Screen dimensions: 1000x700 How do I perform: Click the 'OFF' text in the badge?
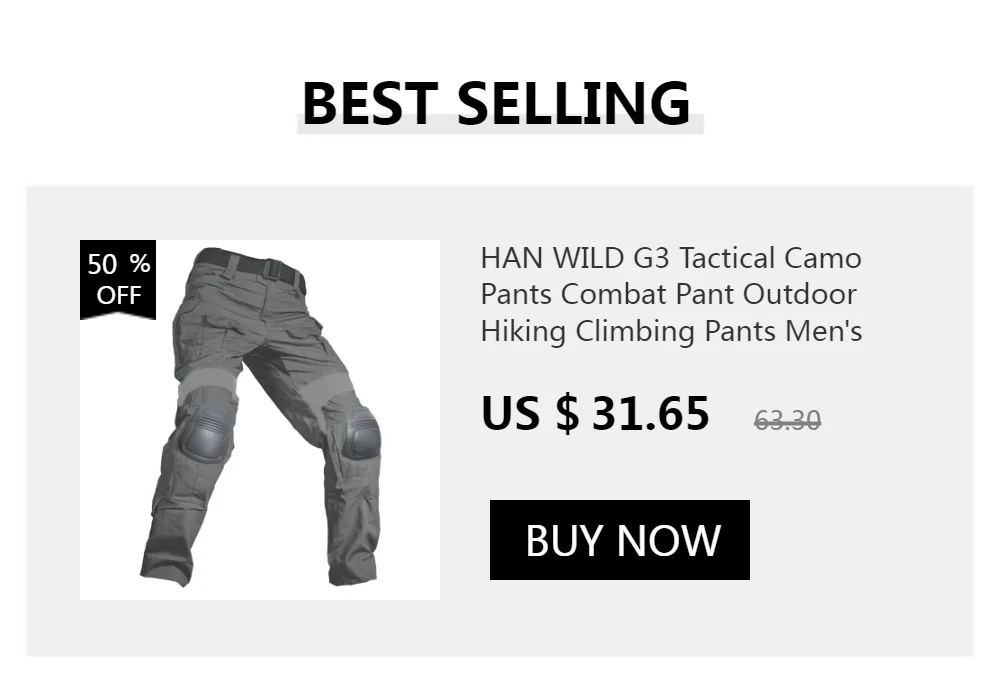[x=119, y=295]
